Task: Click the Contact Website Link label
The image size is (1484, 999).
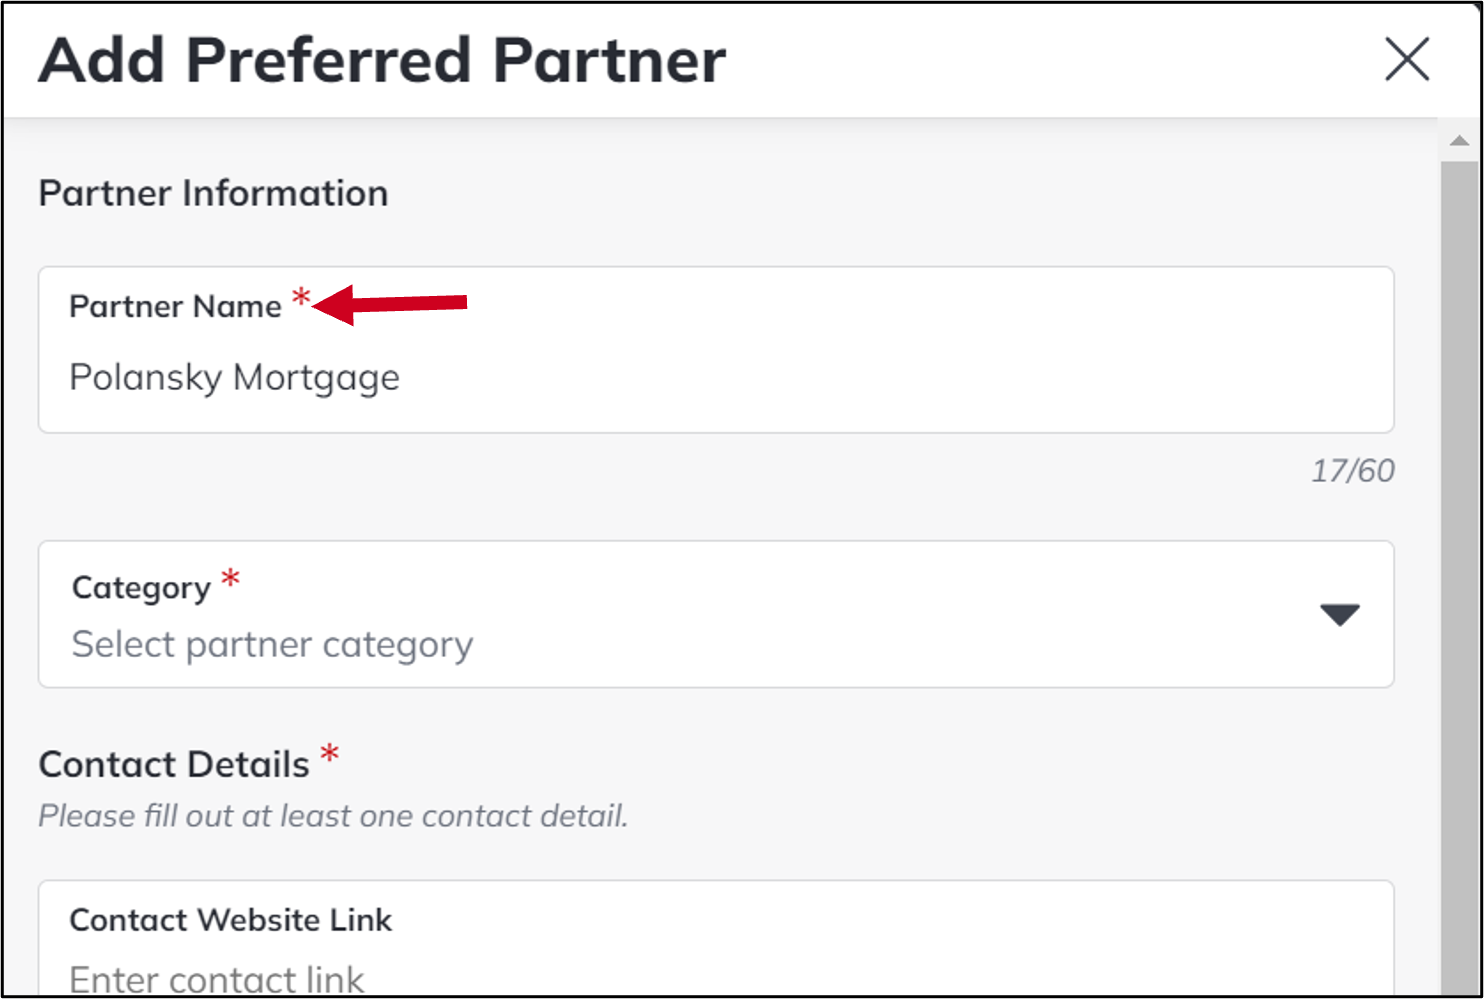Action: click(x=230, y=919)
